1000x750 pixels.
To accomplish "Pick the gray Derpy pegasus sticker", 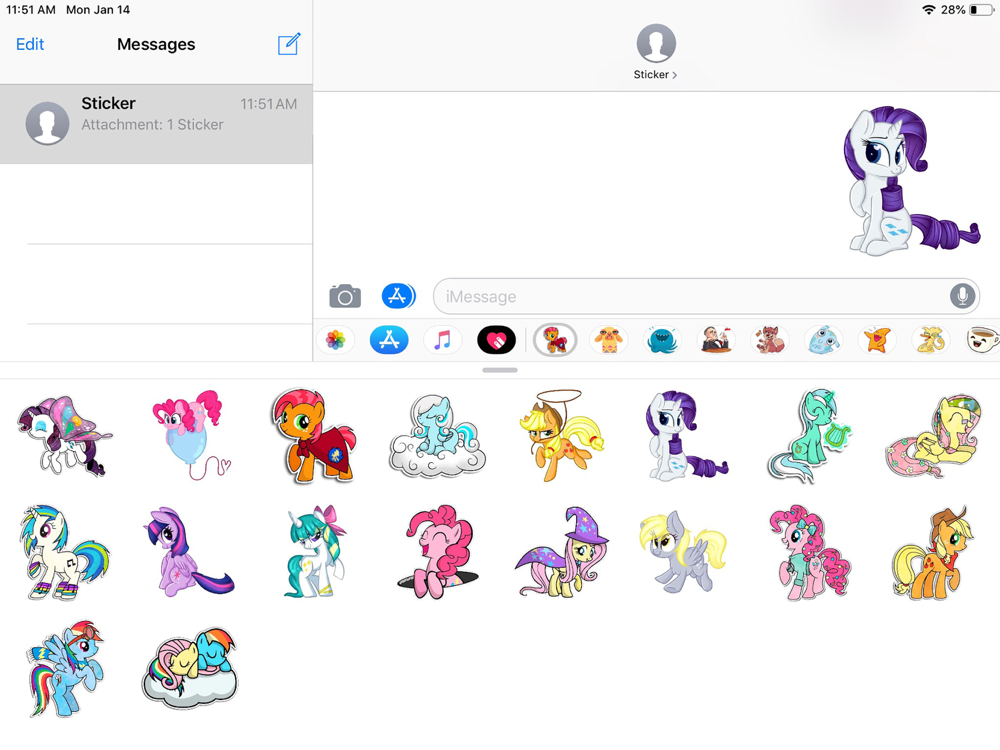I will tap(683, 552).
